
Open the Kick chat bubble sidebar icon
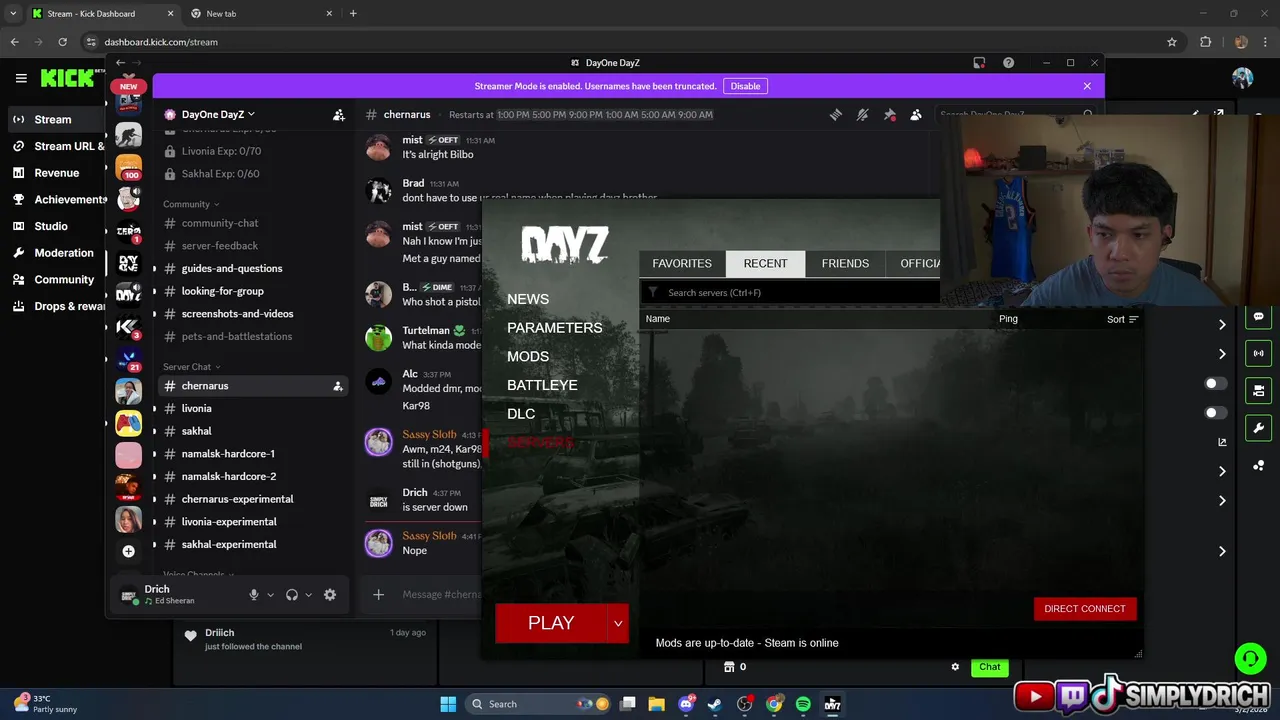point(1258,316)
